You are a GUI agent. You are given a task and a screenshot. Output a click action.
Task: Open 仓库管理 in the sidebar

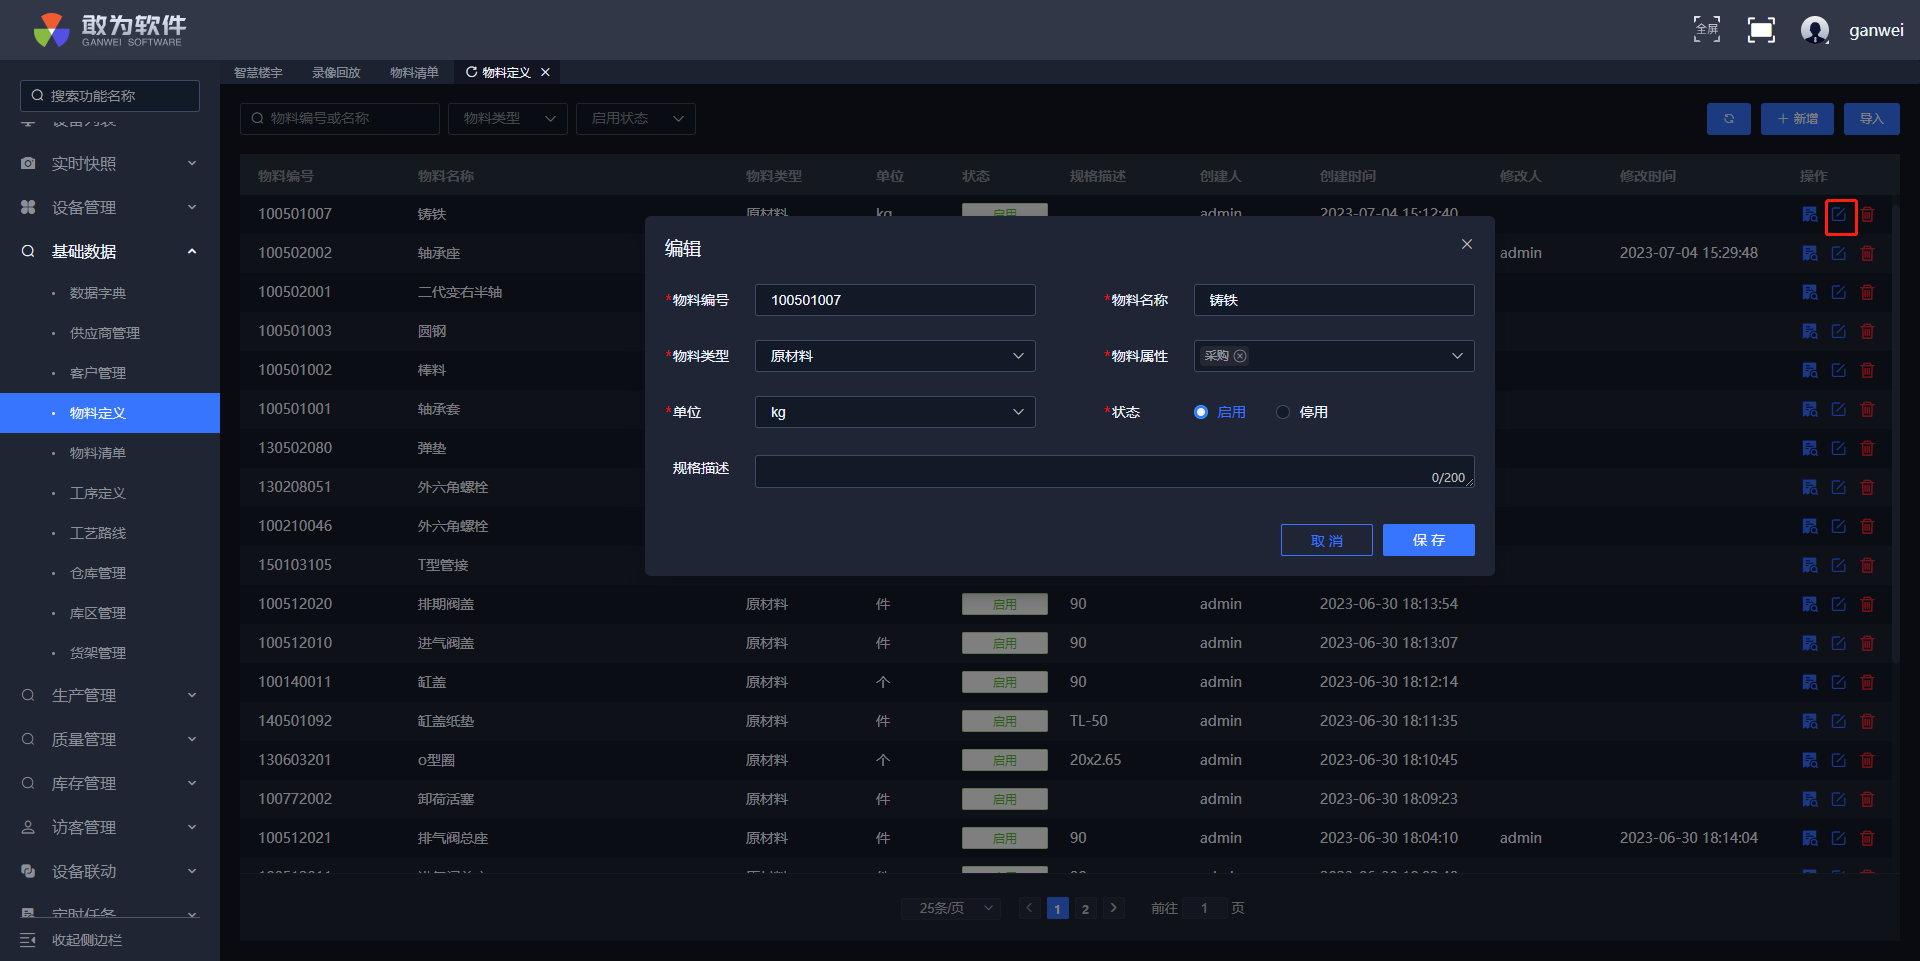[x=98, y=573]
